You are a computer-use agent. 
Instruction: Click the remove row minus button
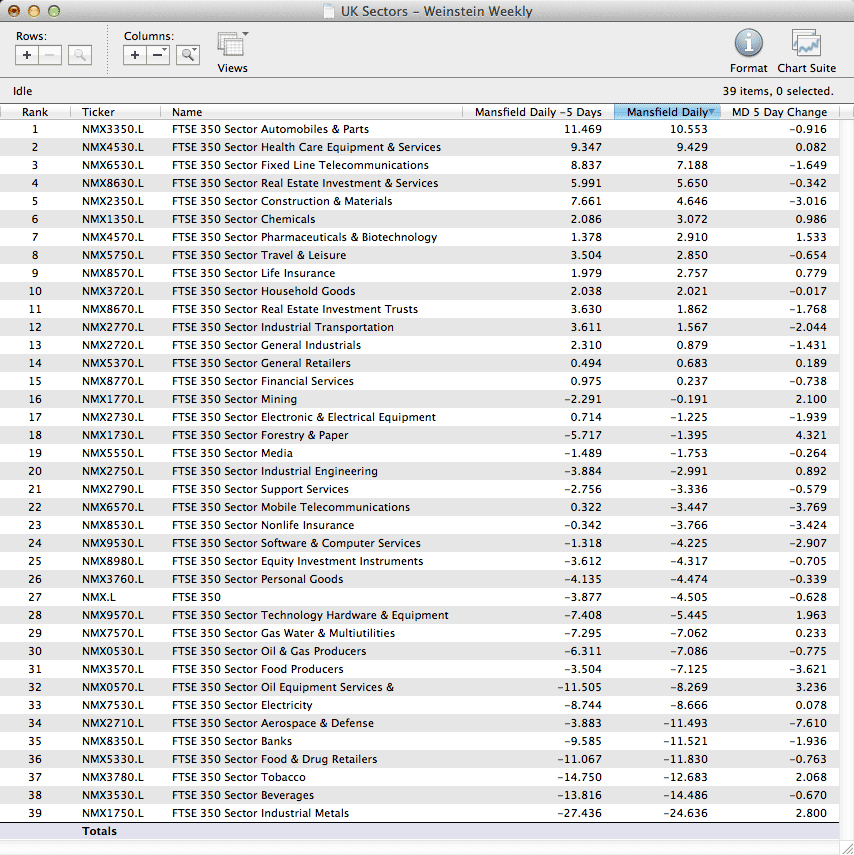tap(50, 55)
